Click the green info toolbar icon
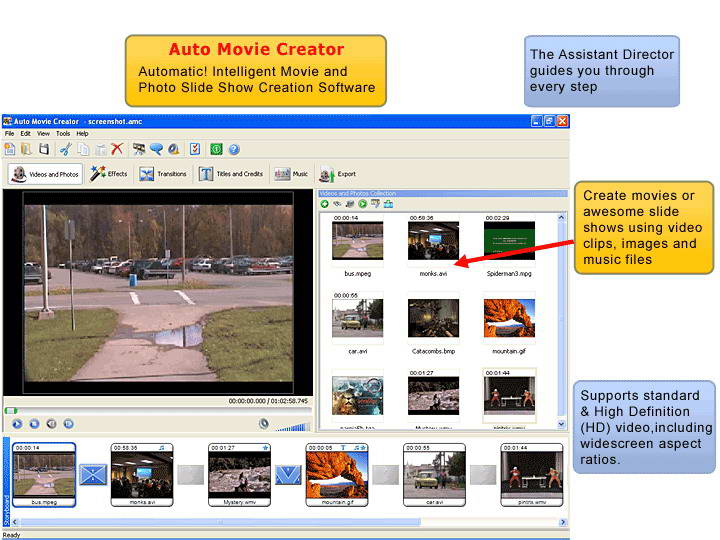The width and height of the screenshot is (720, 540). coord(216,149)
